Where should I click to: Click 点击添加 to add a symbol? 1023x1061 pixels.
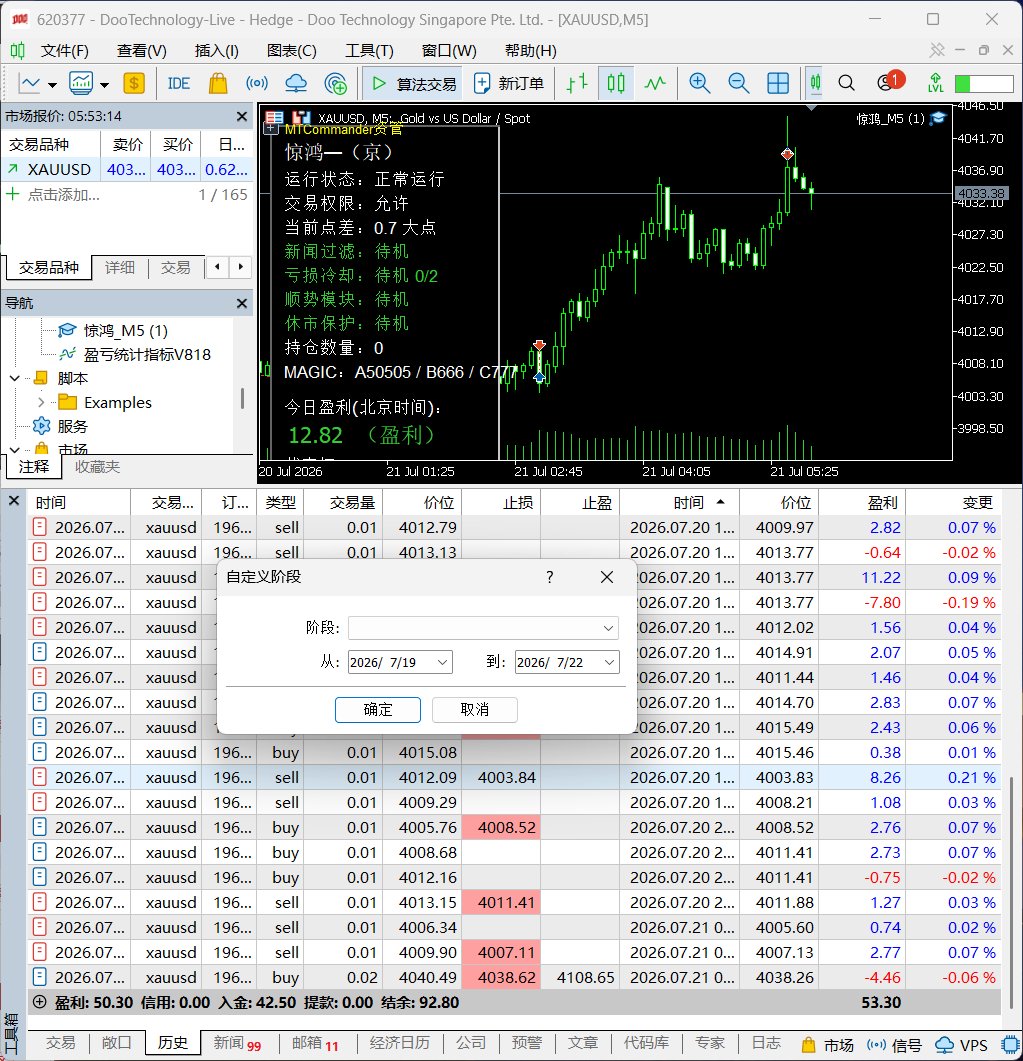click(x=64, y=195)
